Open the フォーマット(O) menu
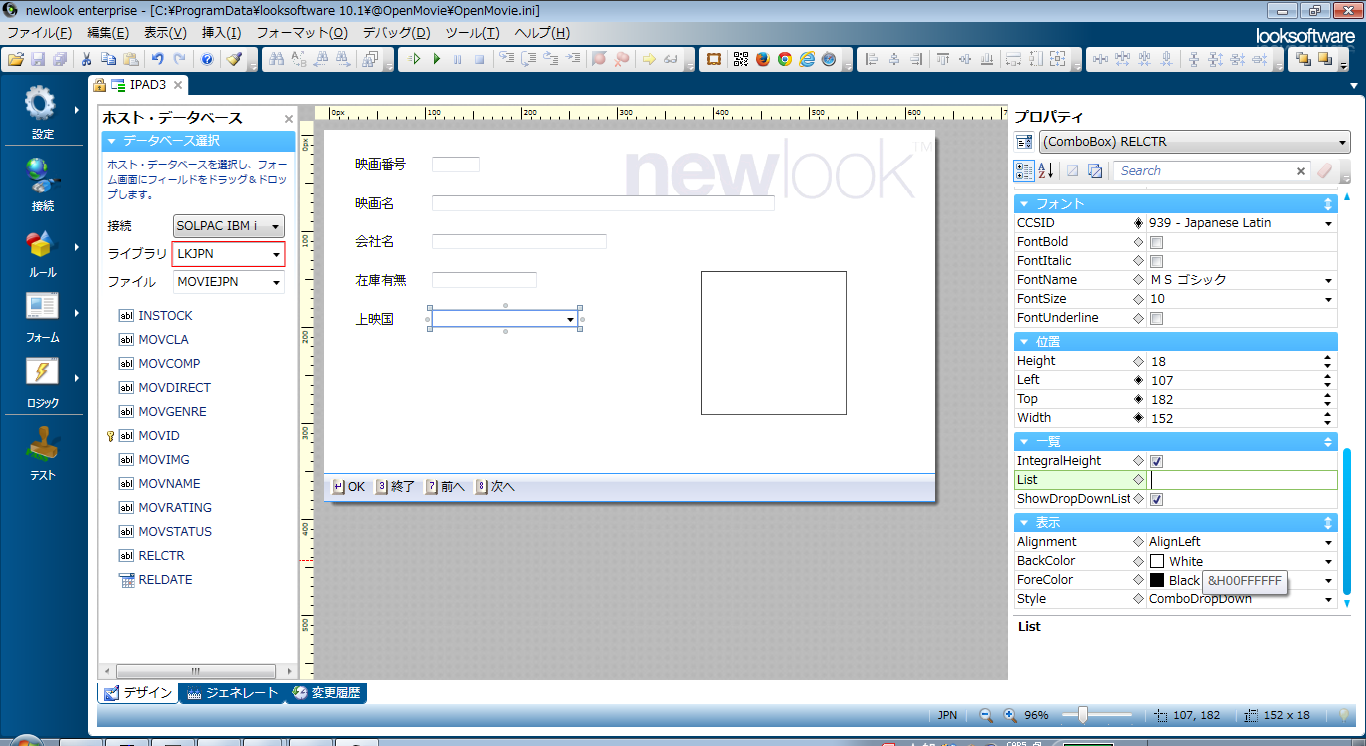Viewport: 1366px width, 746px height. click(x=301, y=33)
